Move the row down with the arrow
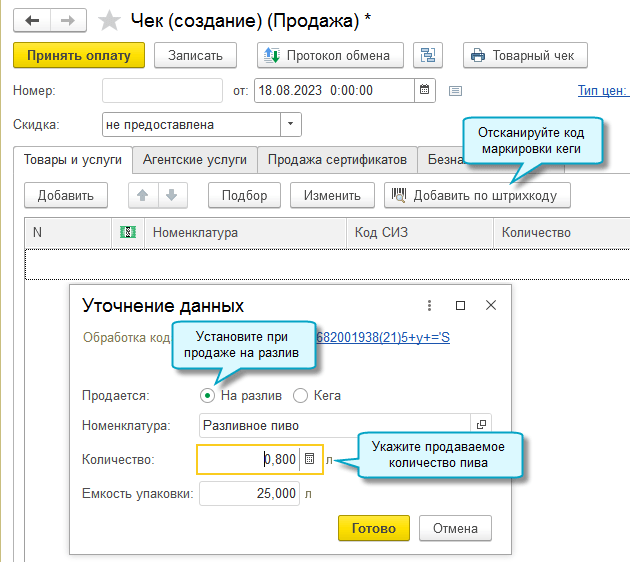Viewport: 630px width, 562px height. (x=171, y=195)
